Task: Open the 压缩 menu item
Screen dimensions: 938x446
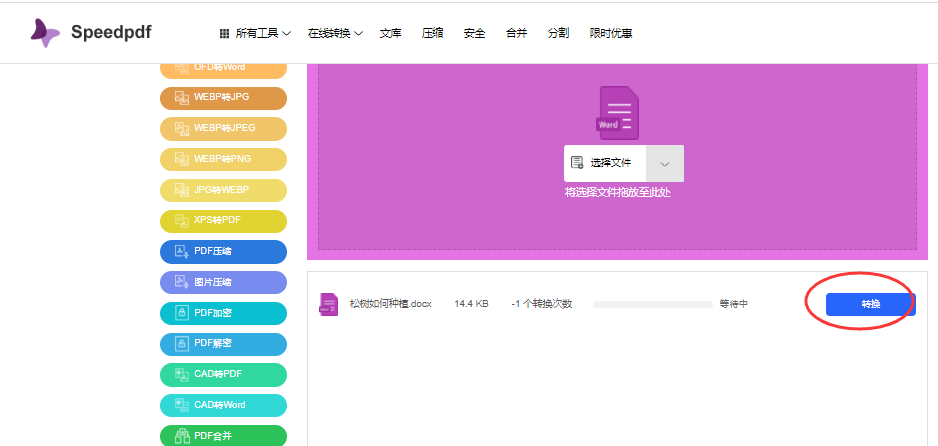Action: point(432,33)
